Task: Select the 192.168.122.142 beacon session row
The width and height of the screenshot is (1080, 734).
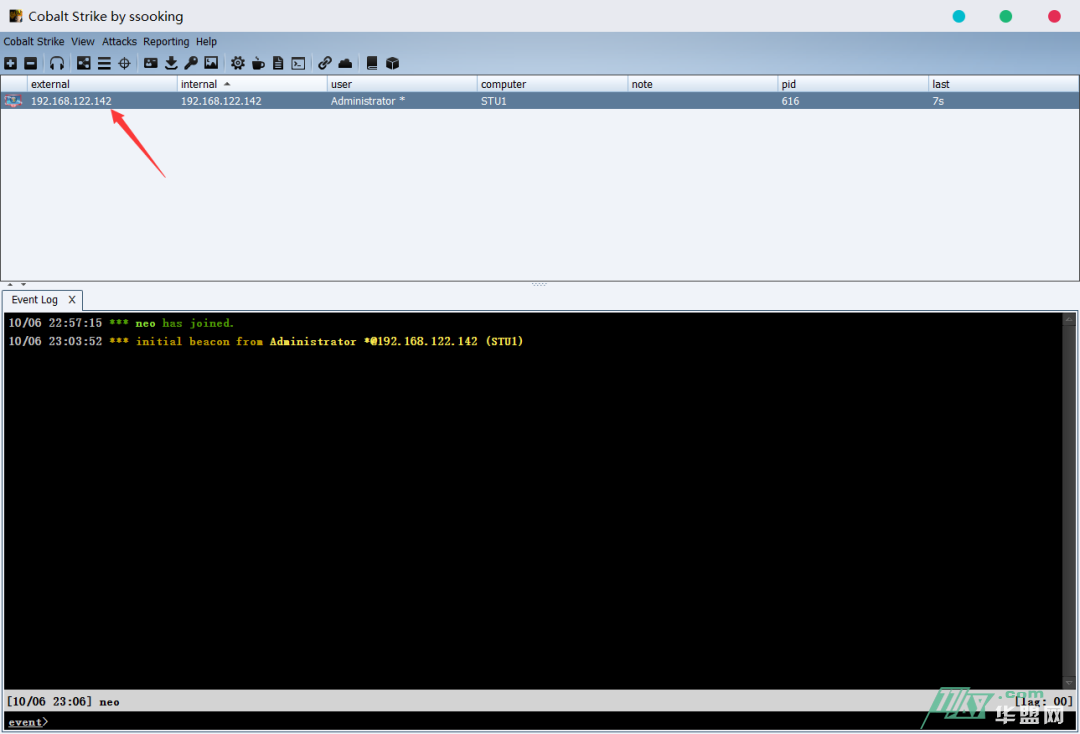Action: tap(400, 101)
